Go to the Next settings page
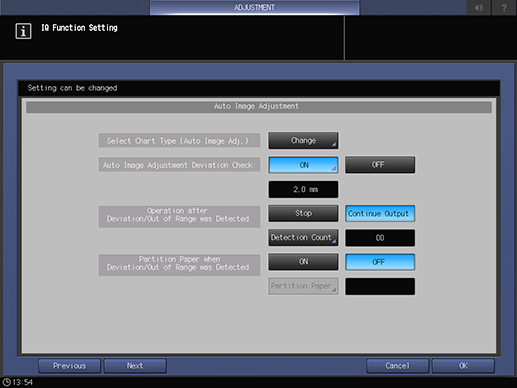The height and width of the screenshot is (388, 517). click(135, 366)
